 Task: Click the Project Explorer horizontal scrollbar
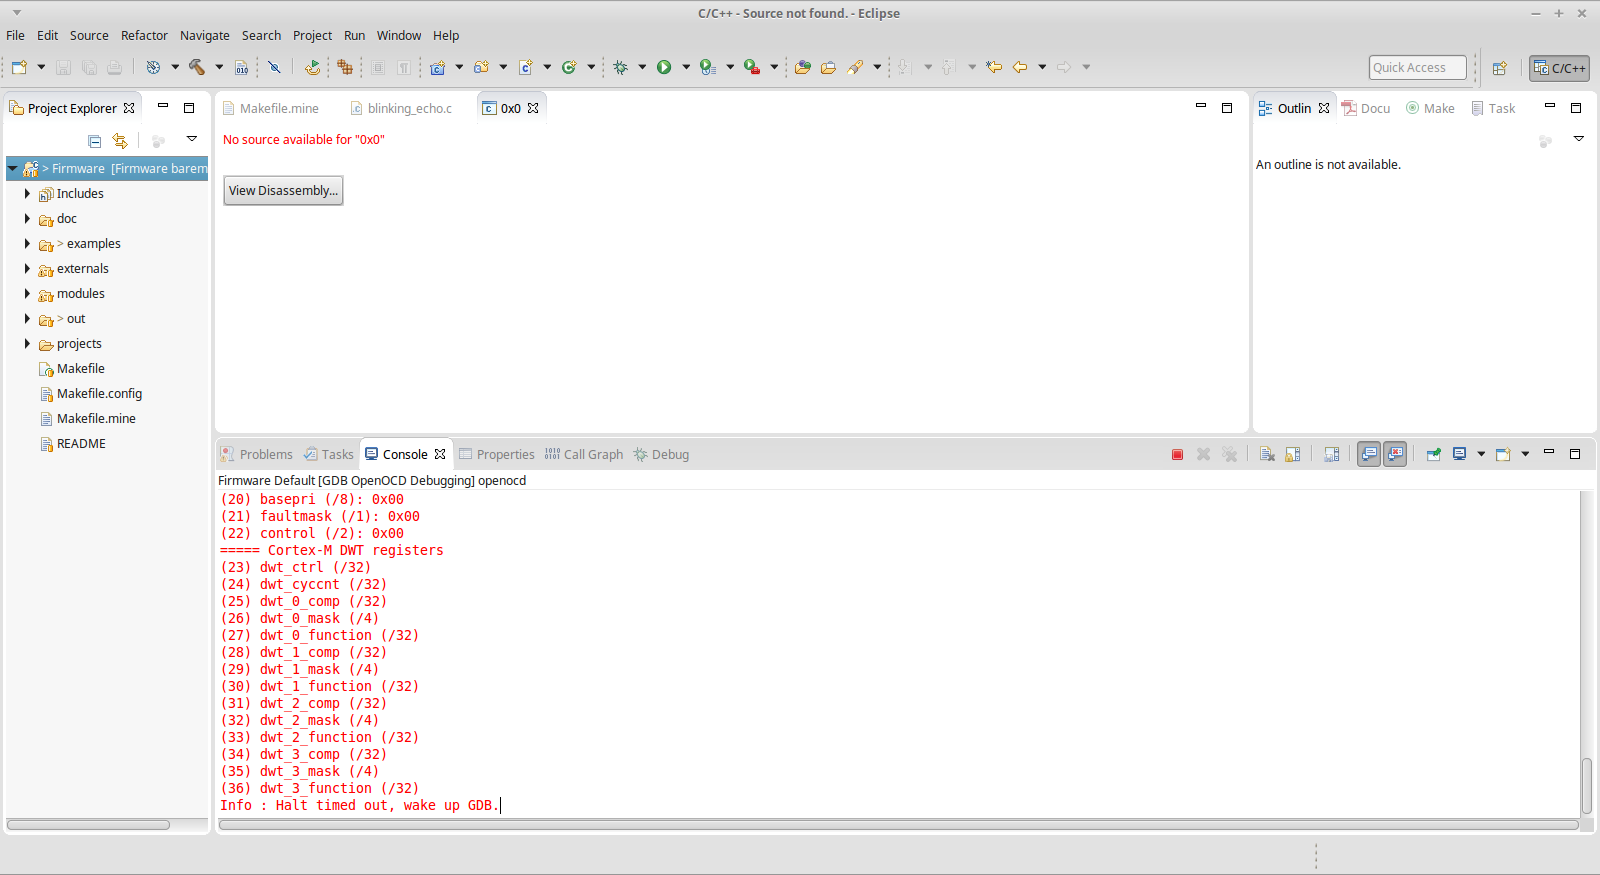(x=89, y=825)
